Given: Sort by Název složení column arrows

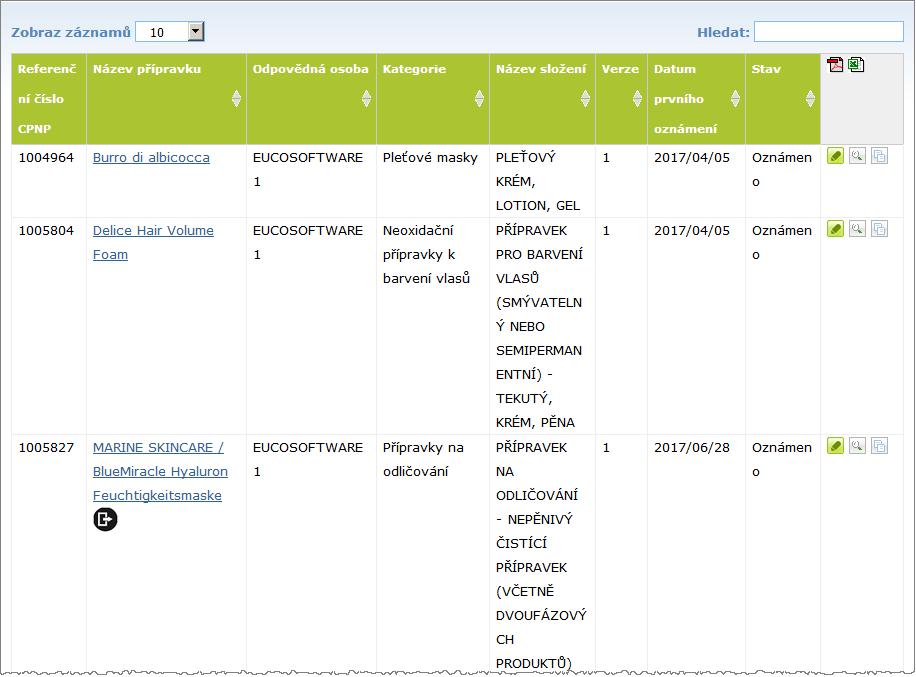Looking at the screenshot, I should click(x=585, y=99).
